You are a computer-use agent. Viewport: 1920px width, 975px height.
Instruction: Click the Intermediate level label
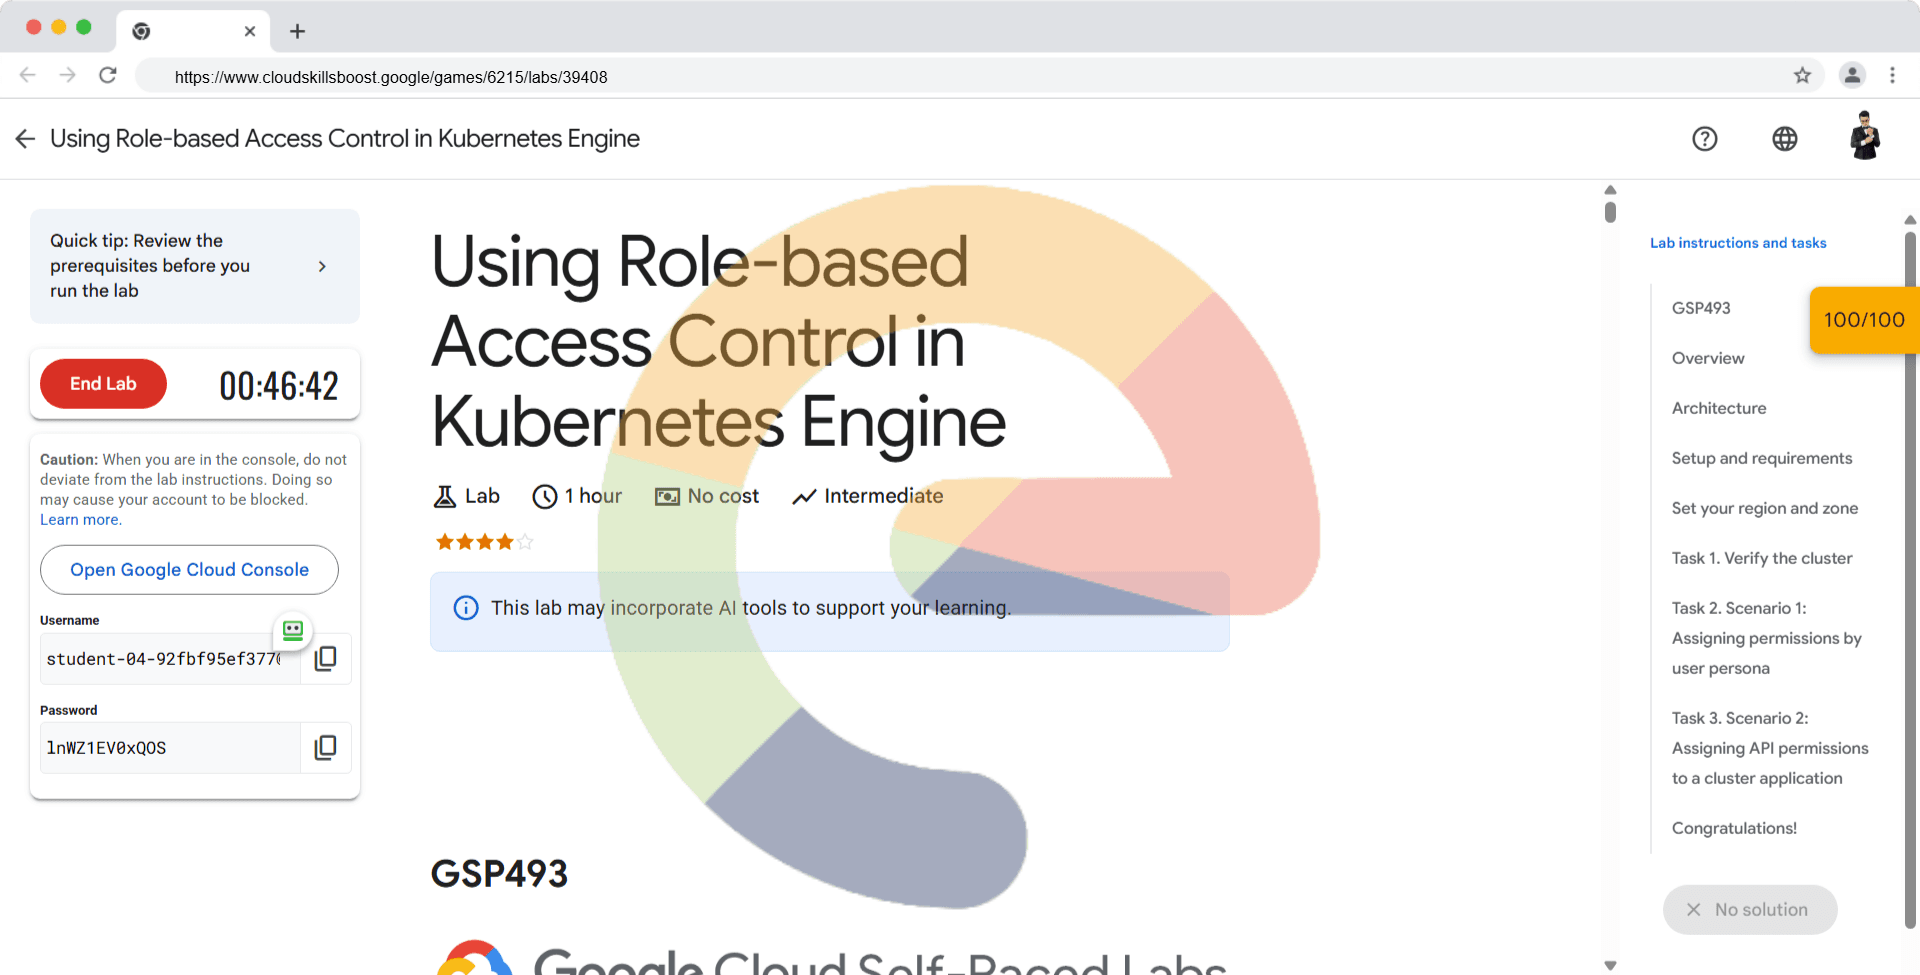868,496
